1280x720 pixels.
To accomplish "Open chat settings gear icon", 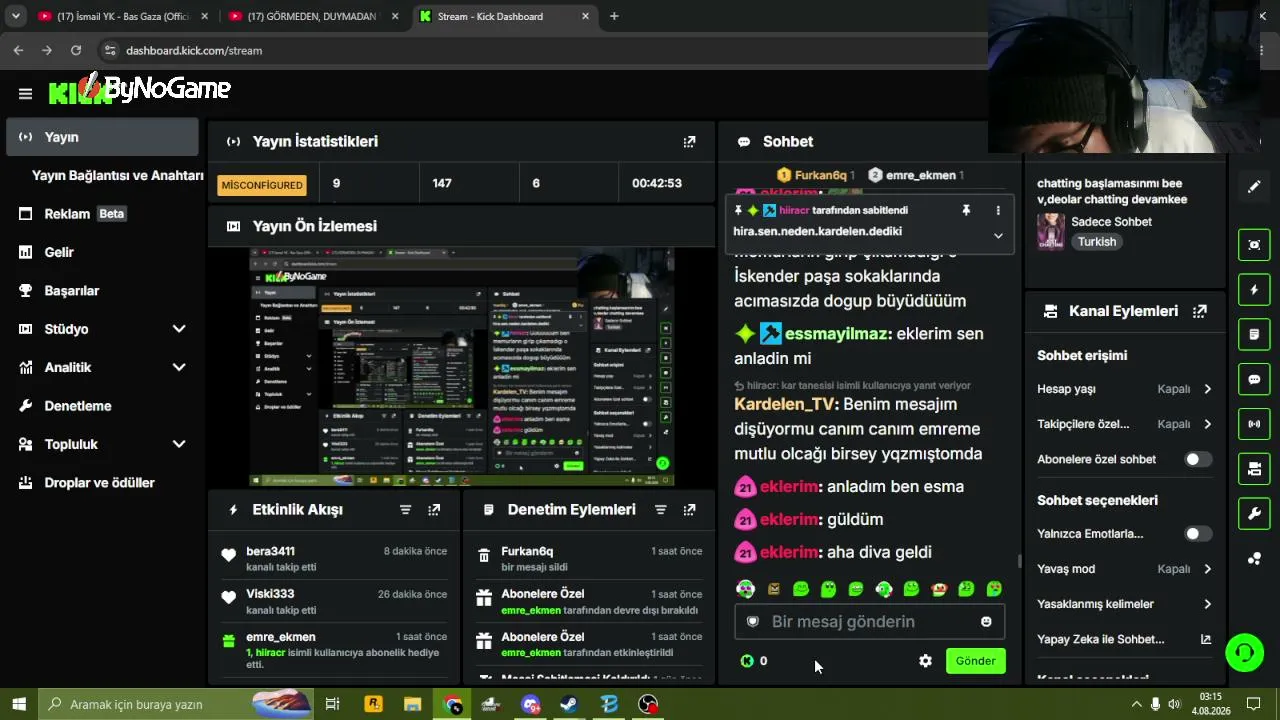I will 925,661.
